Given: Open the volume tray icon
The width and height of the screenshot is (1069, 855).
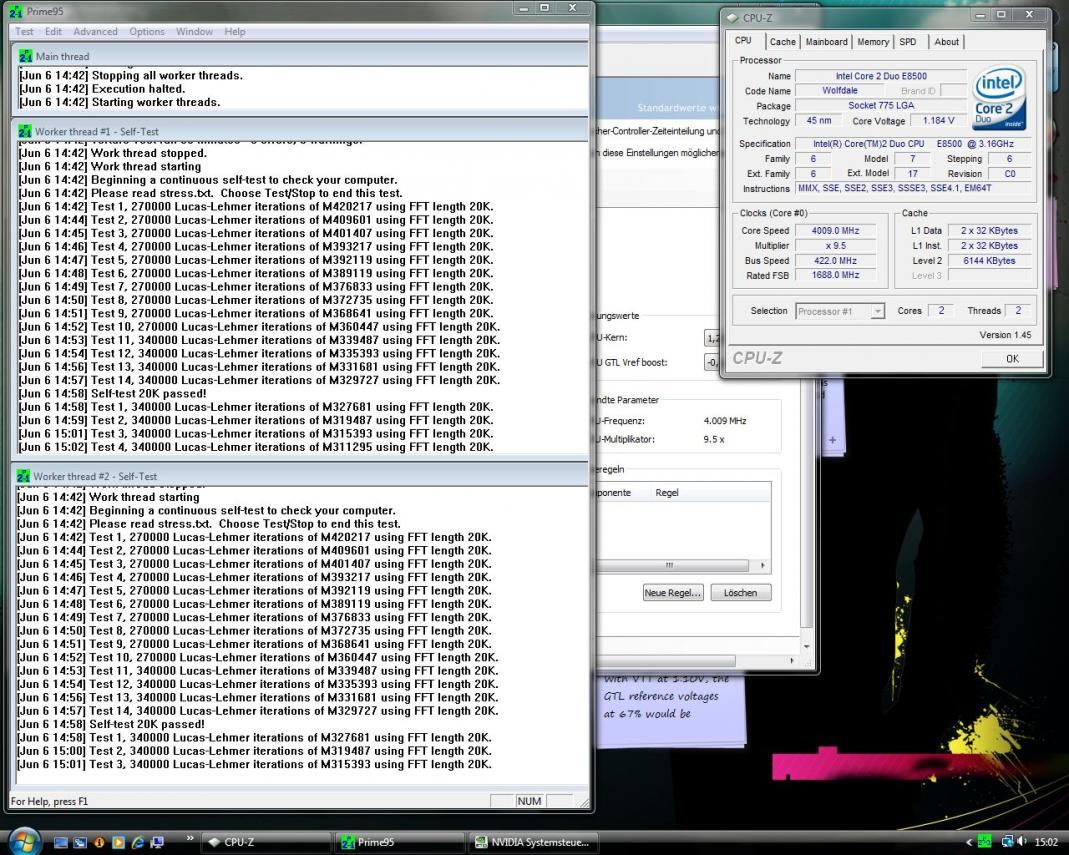Looking at the screenshot, I should coord(1023,843).
